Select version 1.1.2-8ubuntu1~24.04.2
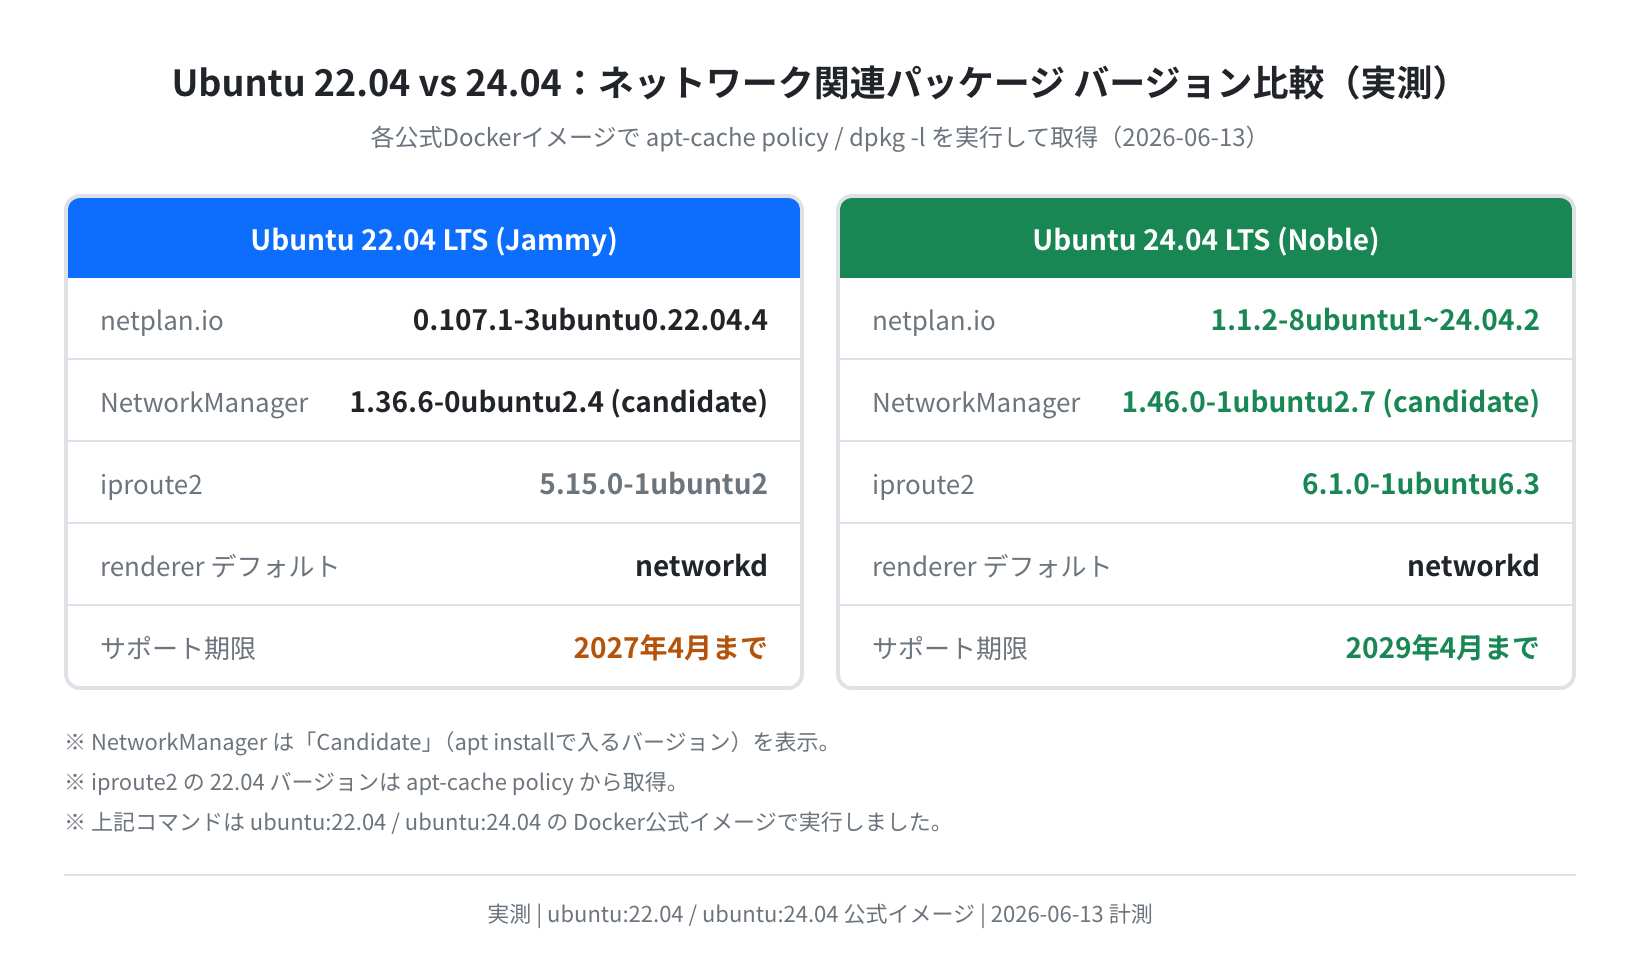1640x968 pixels. [1375, 320]
